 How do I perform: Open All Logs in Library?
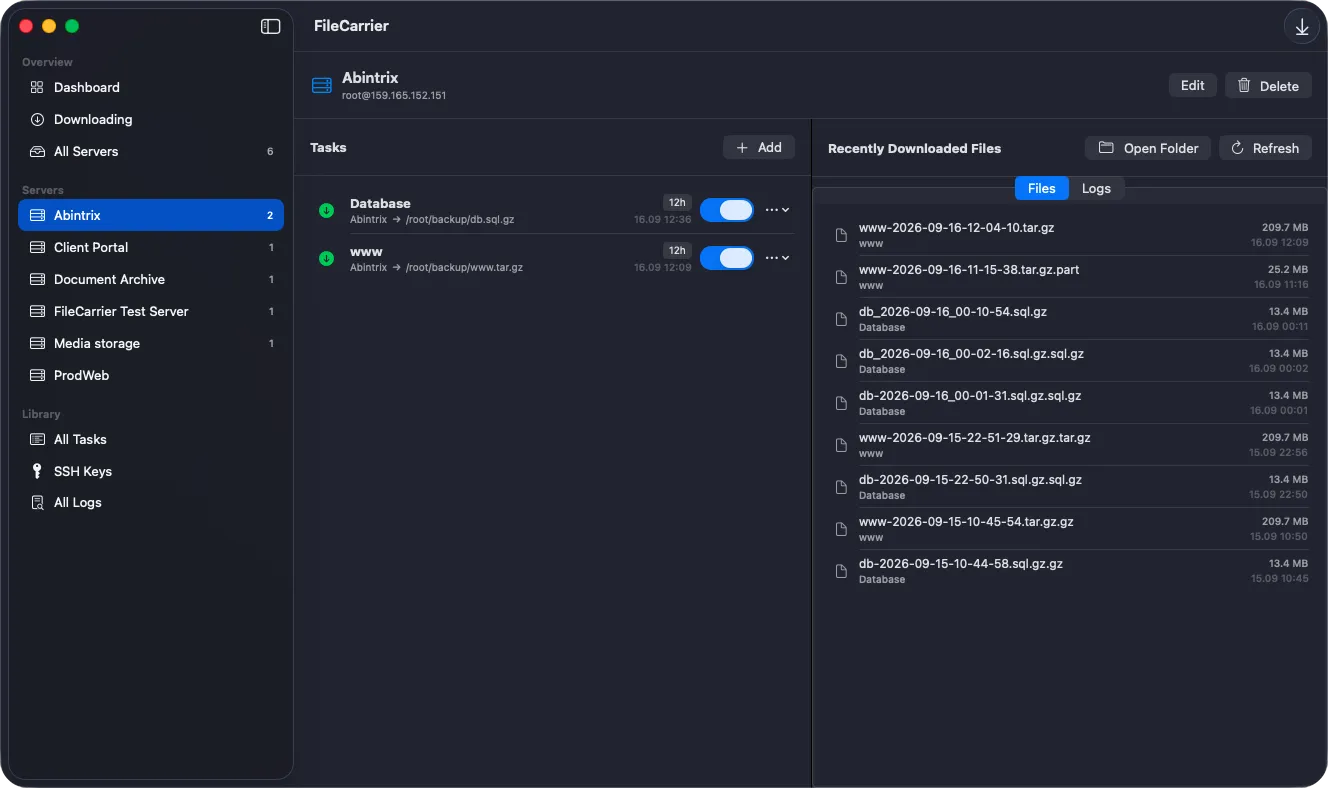click(x=151, y=502)
